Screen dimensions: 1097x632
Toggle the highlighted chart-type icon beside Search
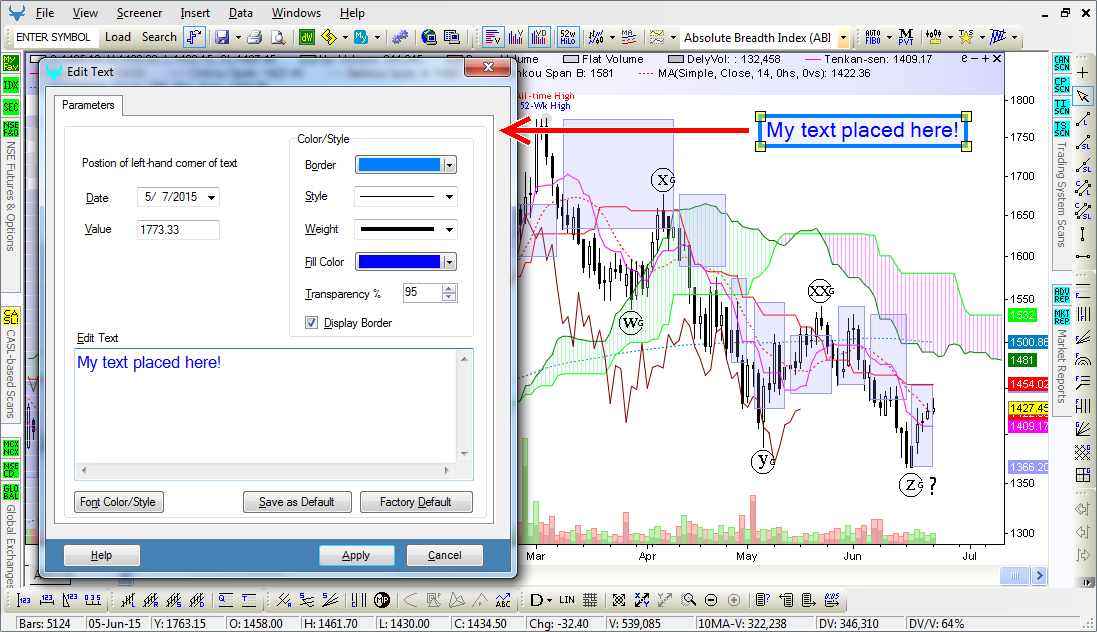pos(194,37)
